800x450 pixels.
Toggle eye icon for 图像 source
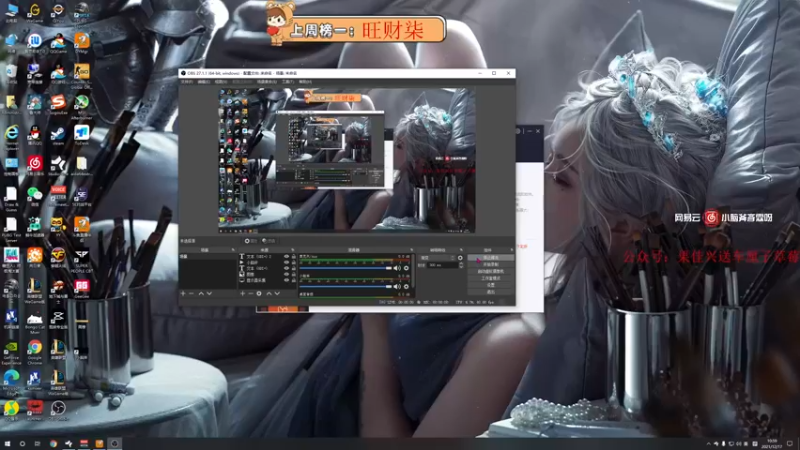286,274
